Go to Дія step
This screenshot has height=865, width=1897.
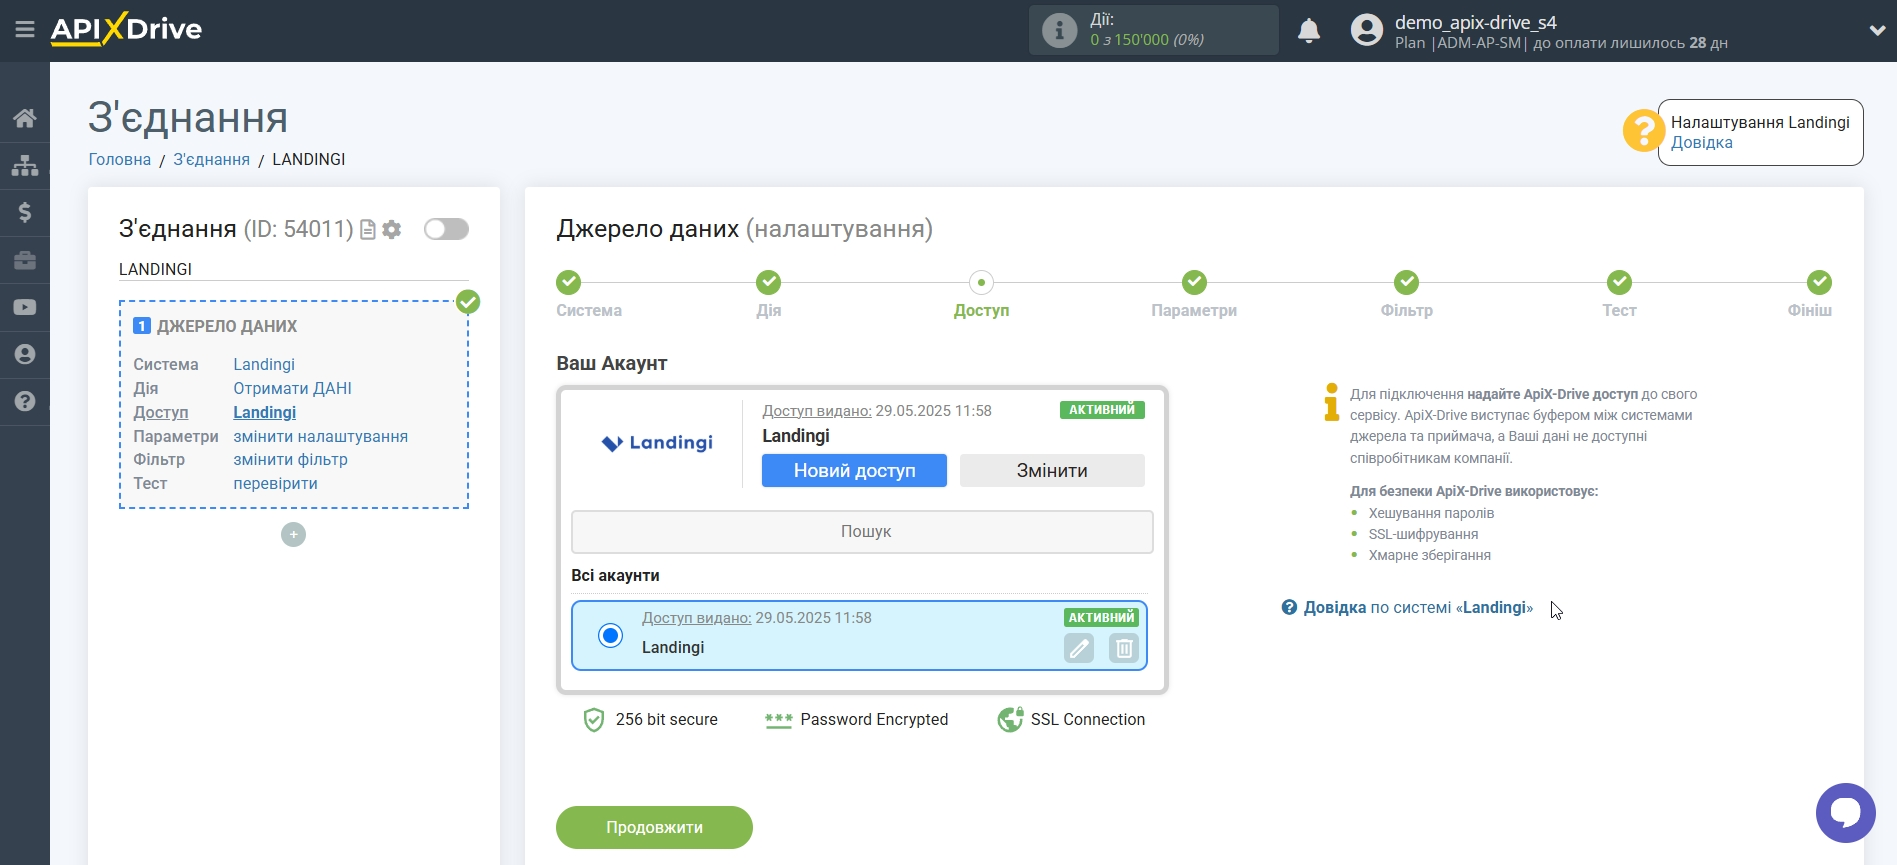pos(768,282)
